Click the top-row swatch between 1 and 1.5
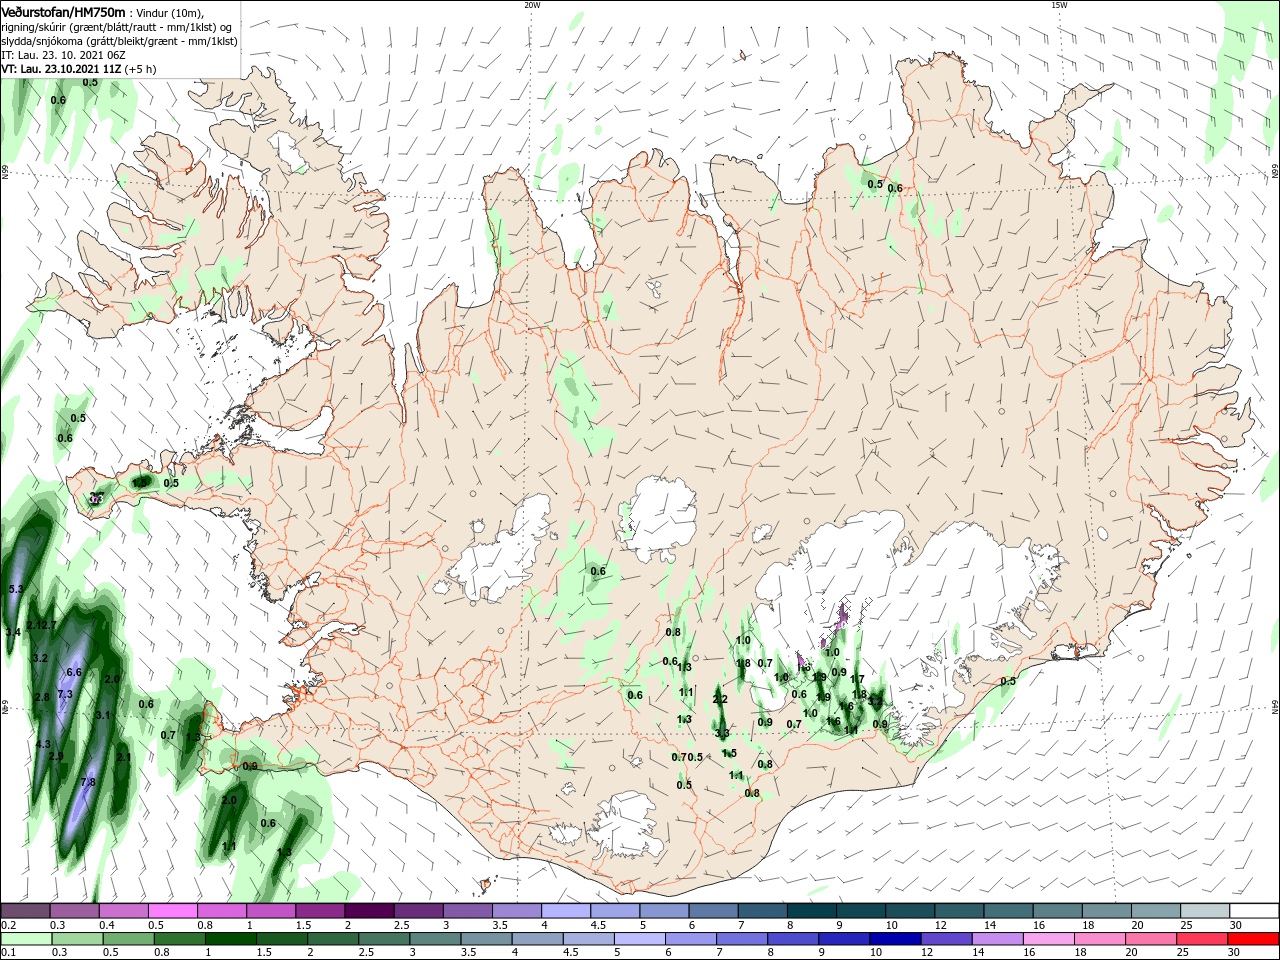The width and height of the screenshot is (1280, 960). pos(271,910)
